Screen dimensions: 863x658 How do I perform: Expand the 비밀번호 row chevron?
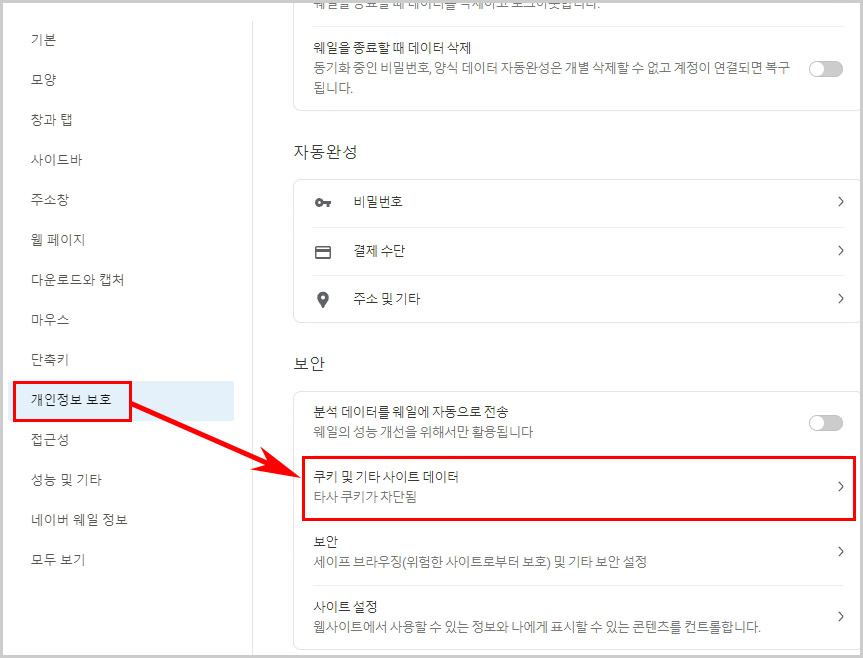click(840, 201)
